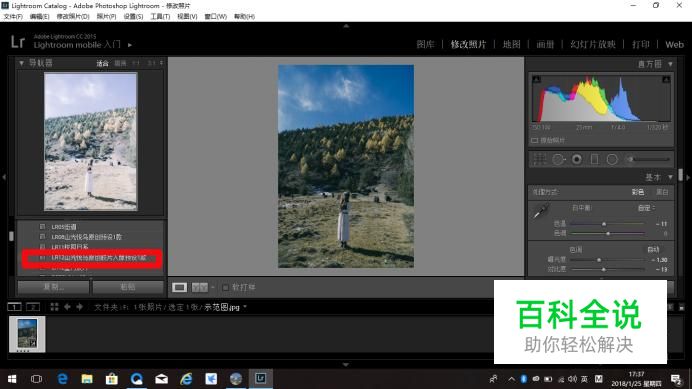This screenshot has height=389, width=692.
Task: Hide the right panel group
Action: coord(688,177)
